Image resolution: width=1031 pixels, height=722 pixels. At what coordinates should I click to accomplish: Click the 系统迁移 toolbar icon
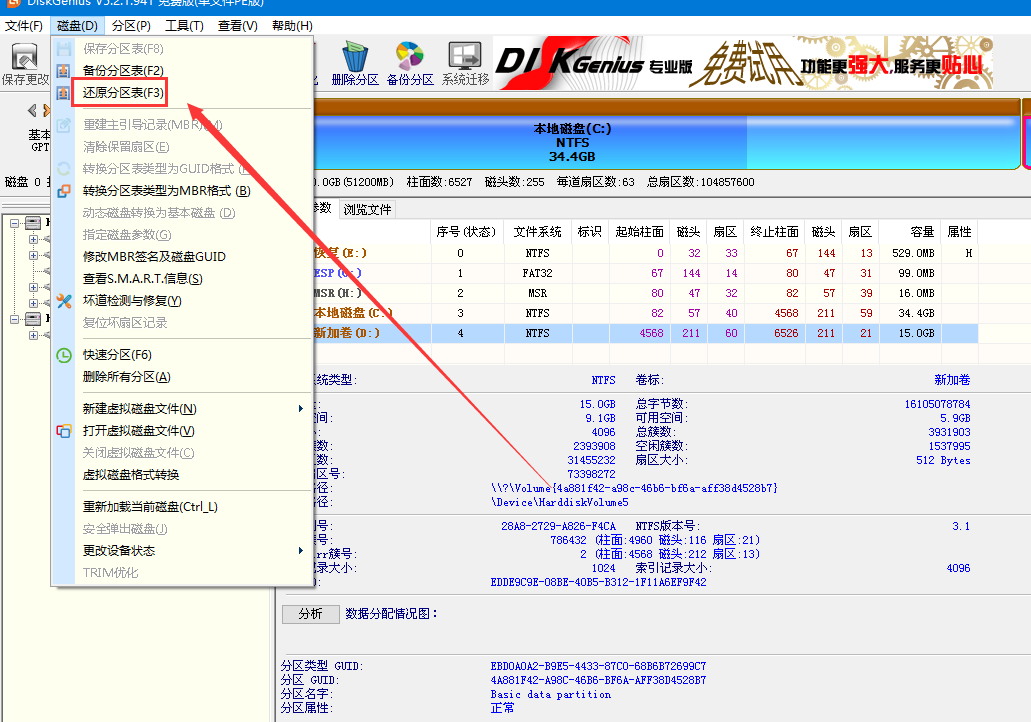pyautogui.click(x=465, y=64)
